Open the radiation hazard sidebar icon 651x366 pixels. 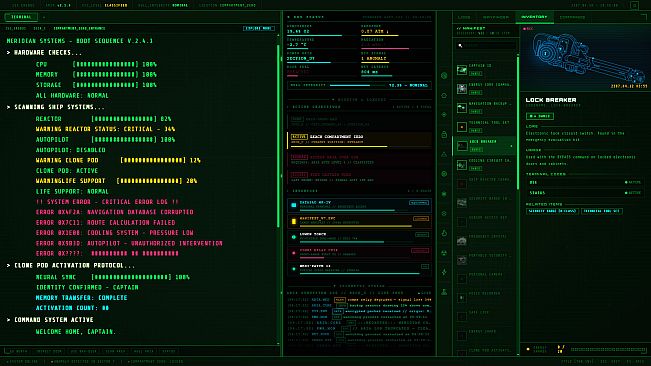coord(444,253)
